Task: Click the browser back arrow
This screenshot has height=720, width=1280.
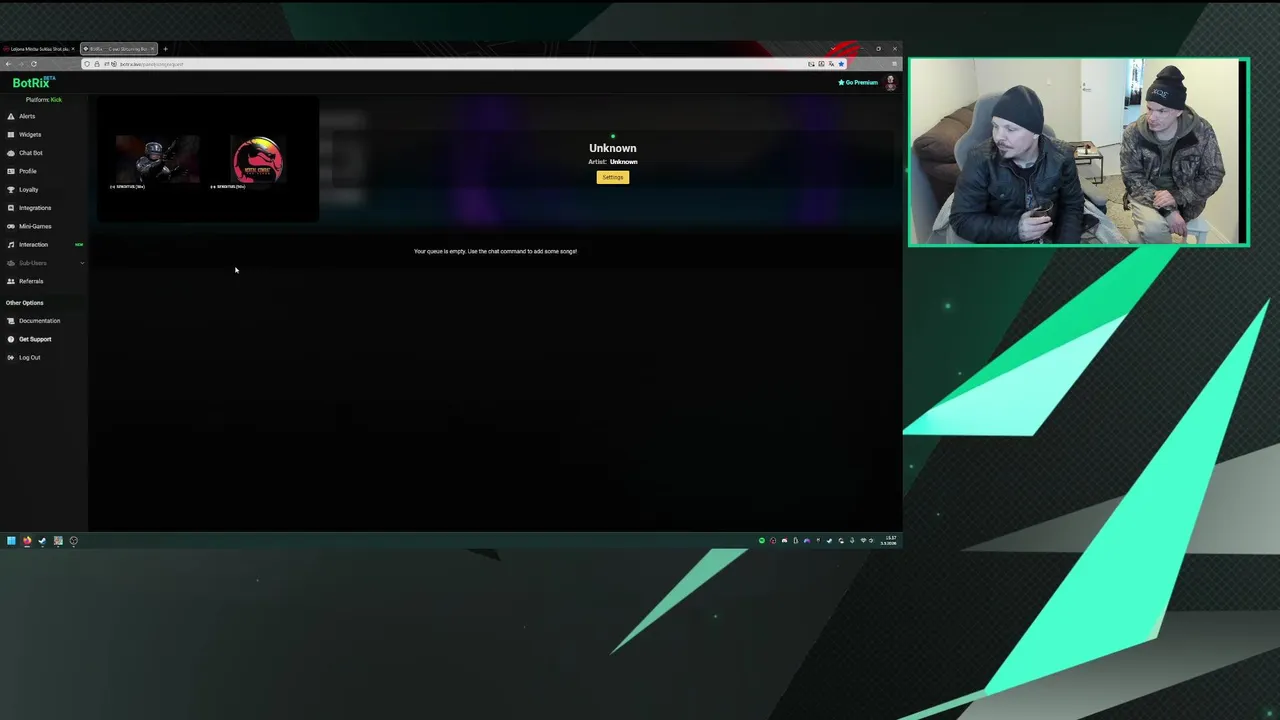Action: coord(8,64)
